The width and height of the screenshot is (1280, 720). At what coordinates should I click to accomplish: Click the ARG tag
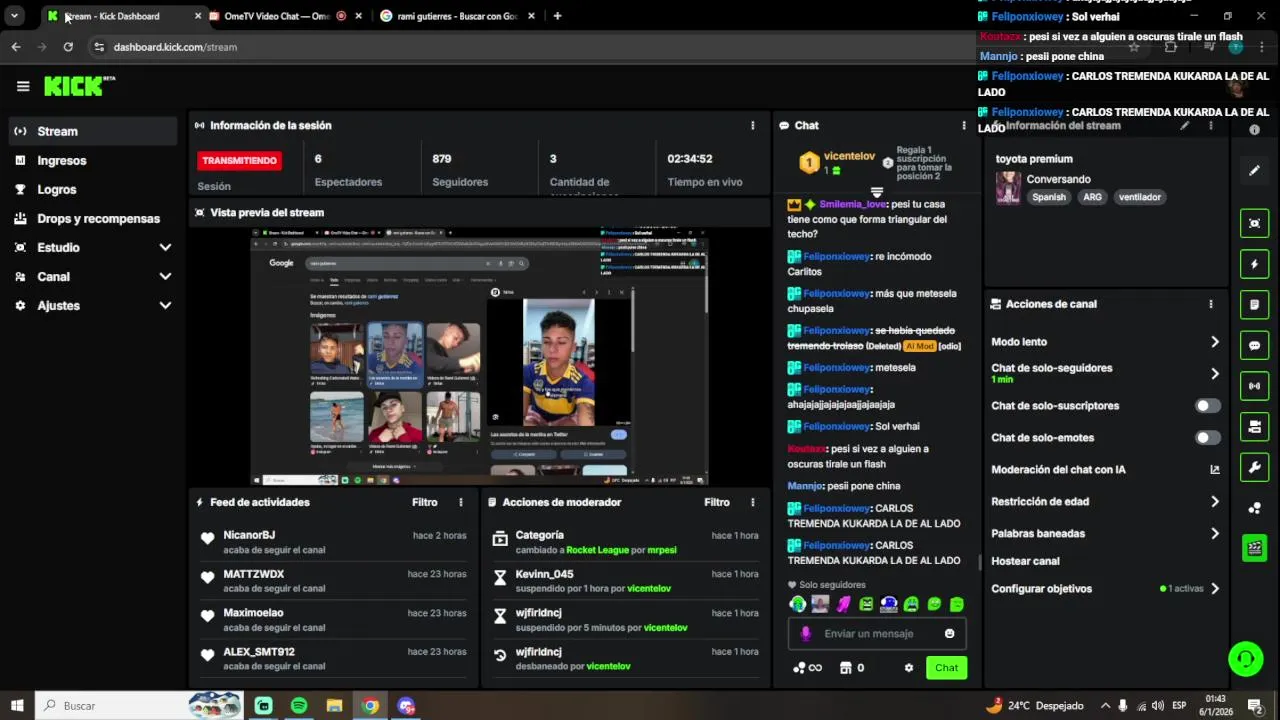click(x=1092, y=197)
